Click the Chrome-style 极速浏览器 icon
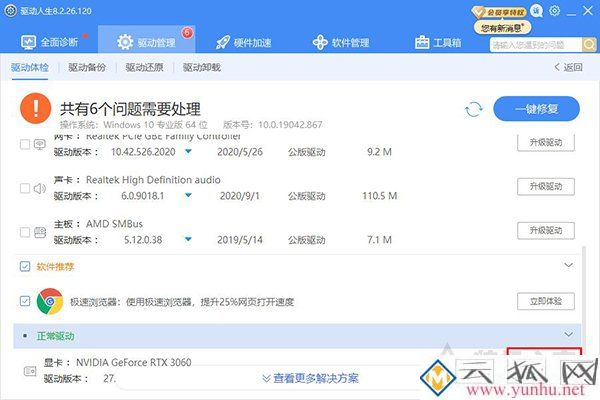 (x=50, y=301)
